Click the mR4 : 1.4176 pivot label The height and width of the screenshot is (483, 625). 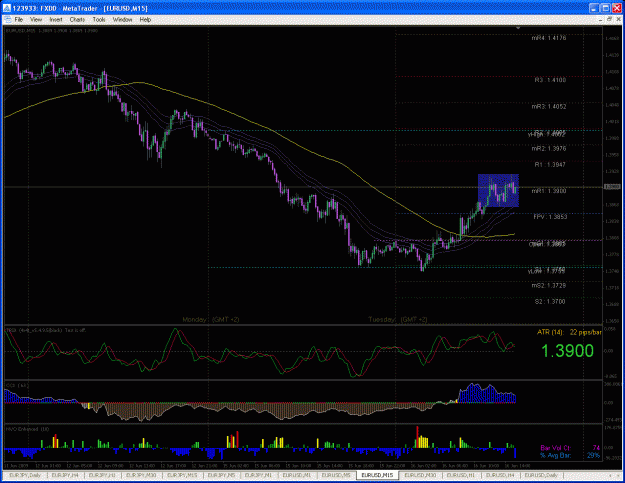(548, 38)
